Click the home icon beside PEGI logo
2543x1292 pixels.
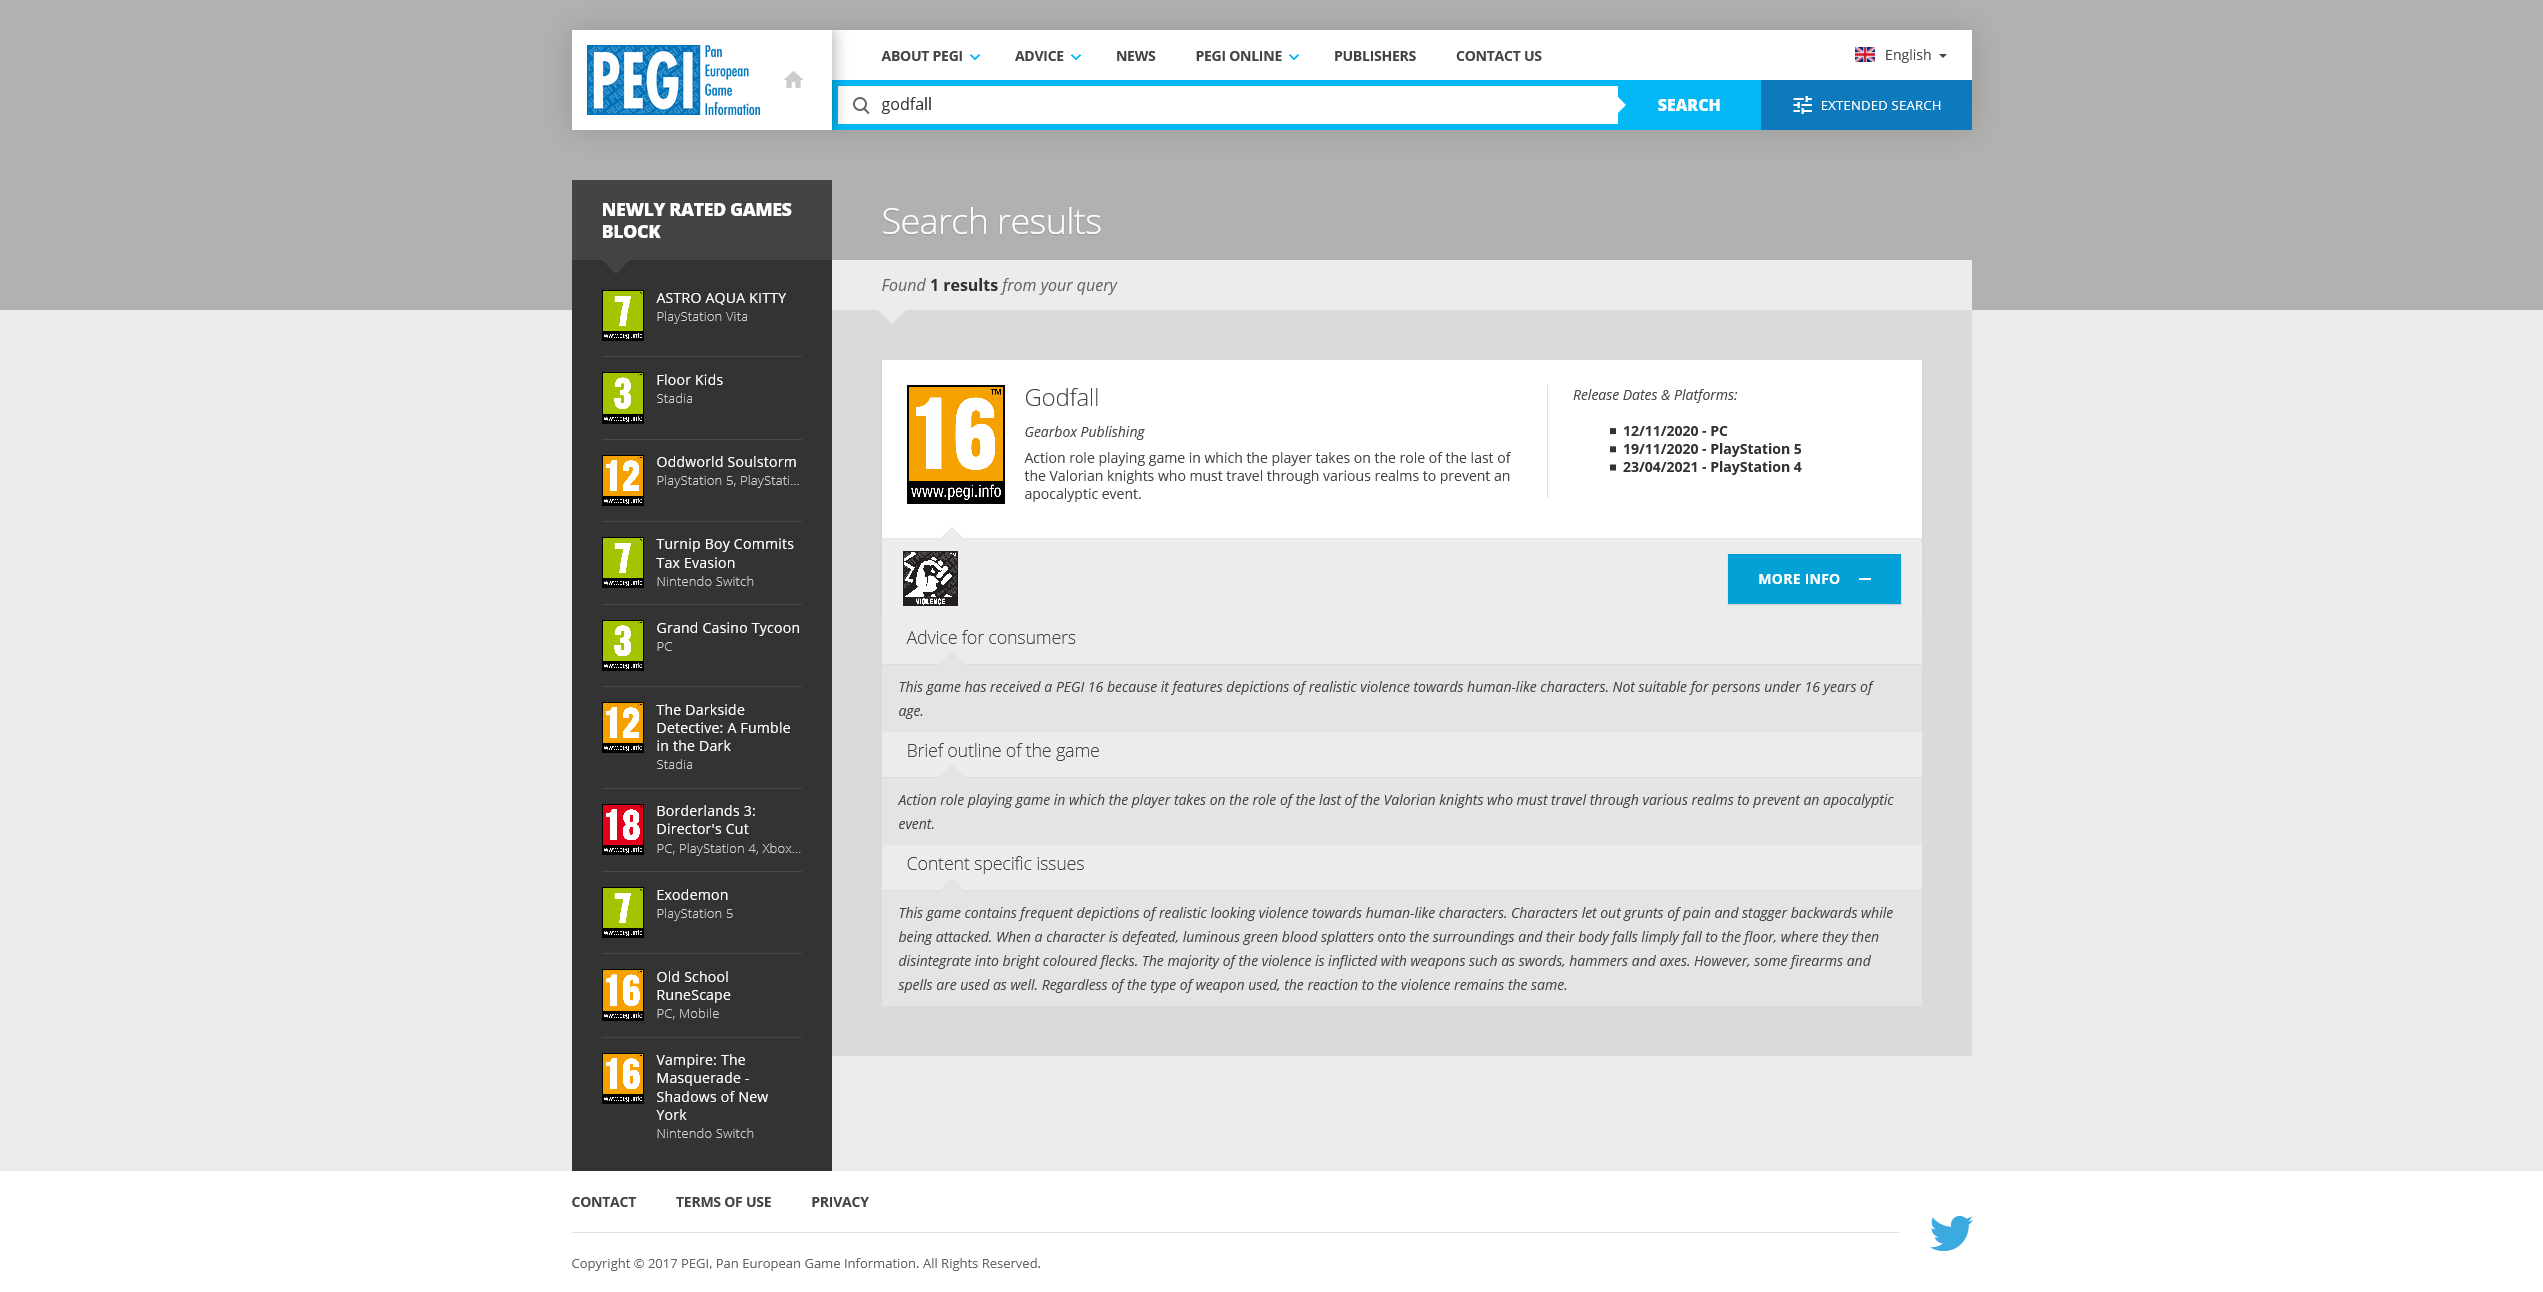pyautogui.click(x=793, y=80)
